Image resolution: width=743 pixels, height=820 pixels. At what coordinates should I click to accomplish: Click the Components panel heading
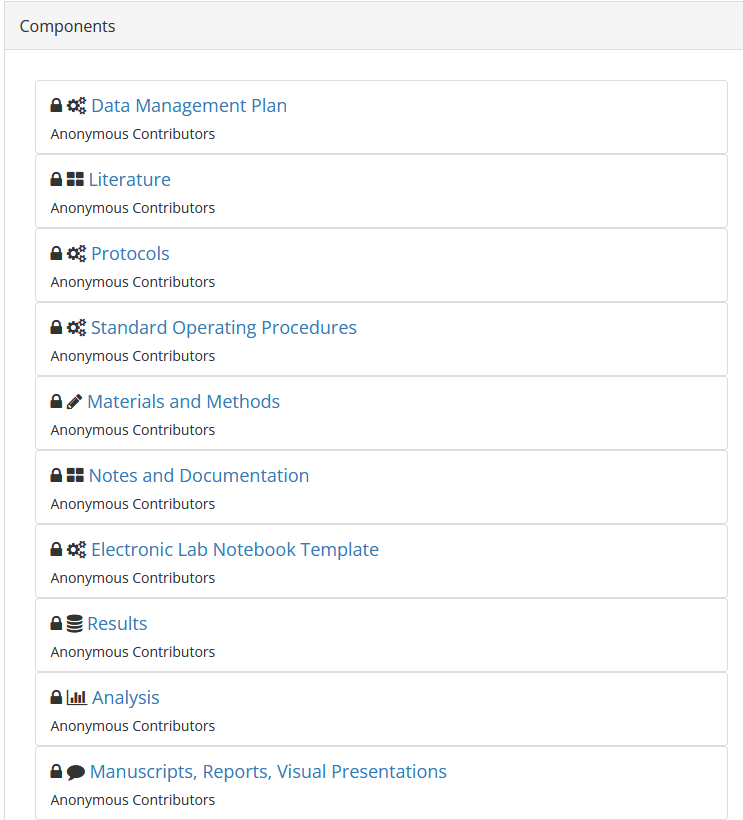[67, 26]
